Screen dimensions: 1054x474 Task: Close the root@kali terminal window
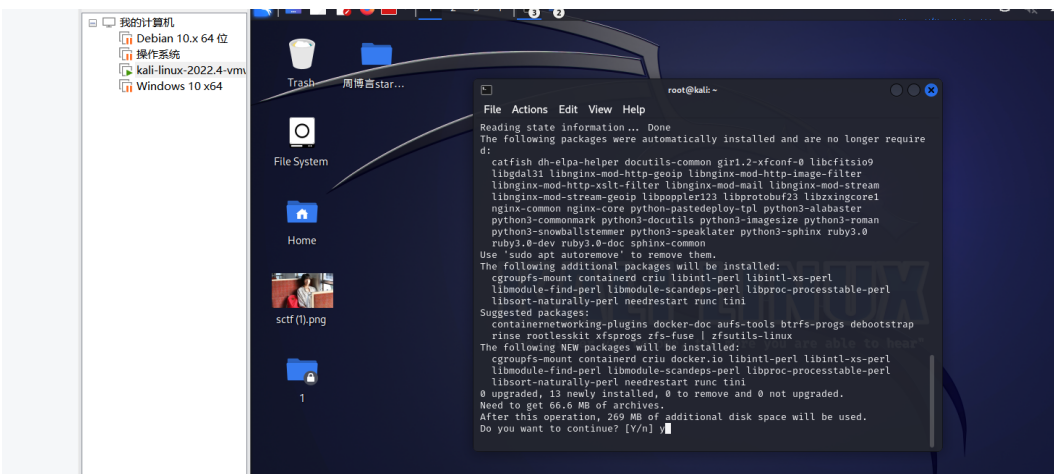(x=931, y=90)
